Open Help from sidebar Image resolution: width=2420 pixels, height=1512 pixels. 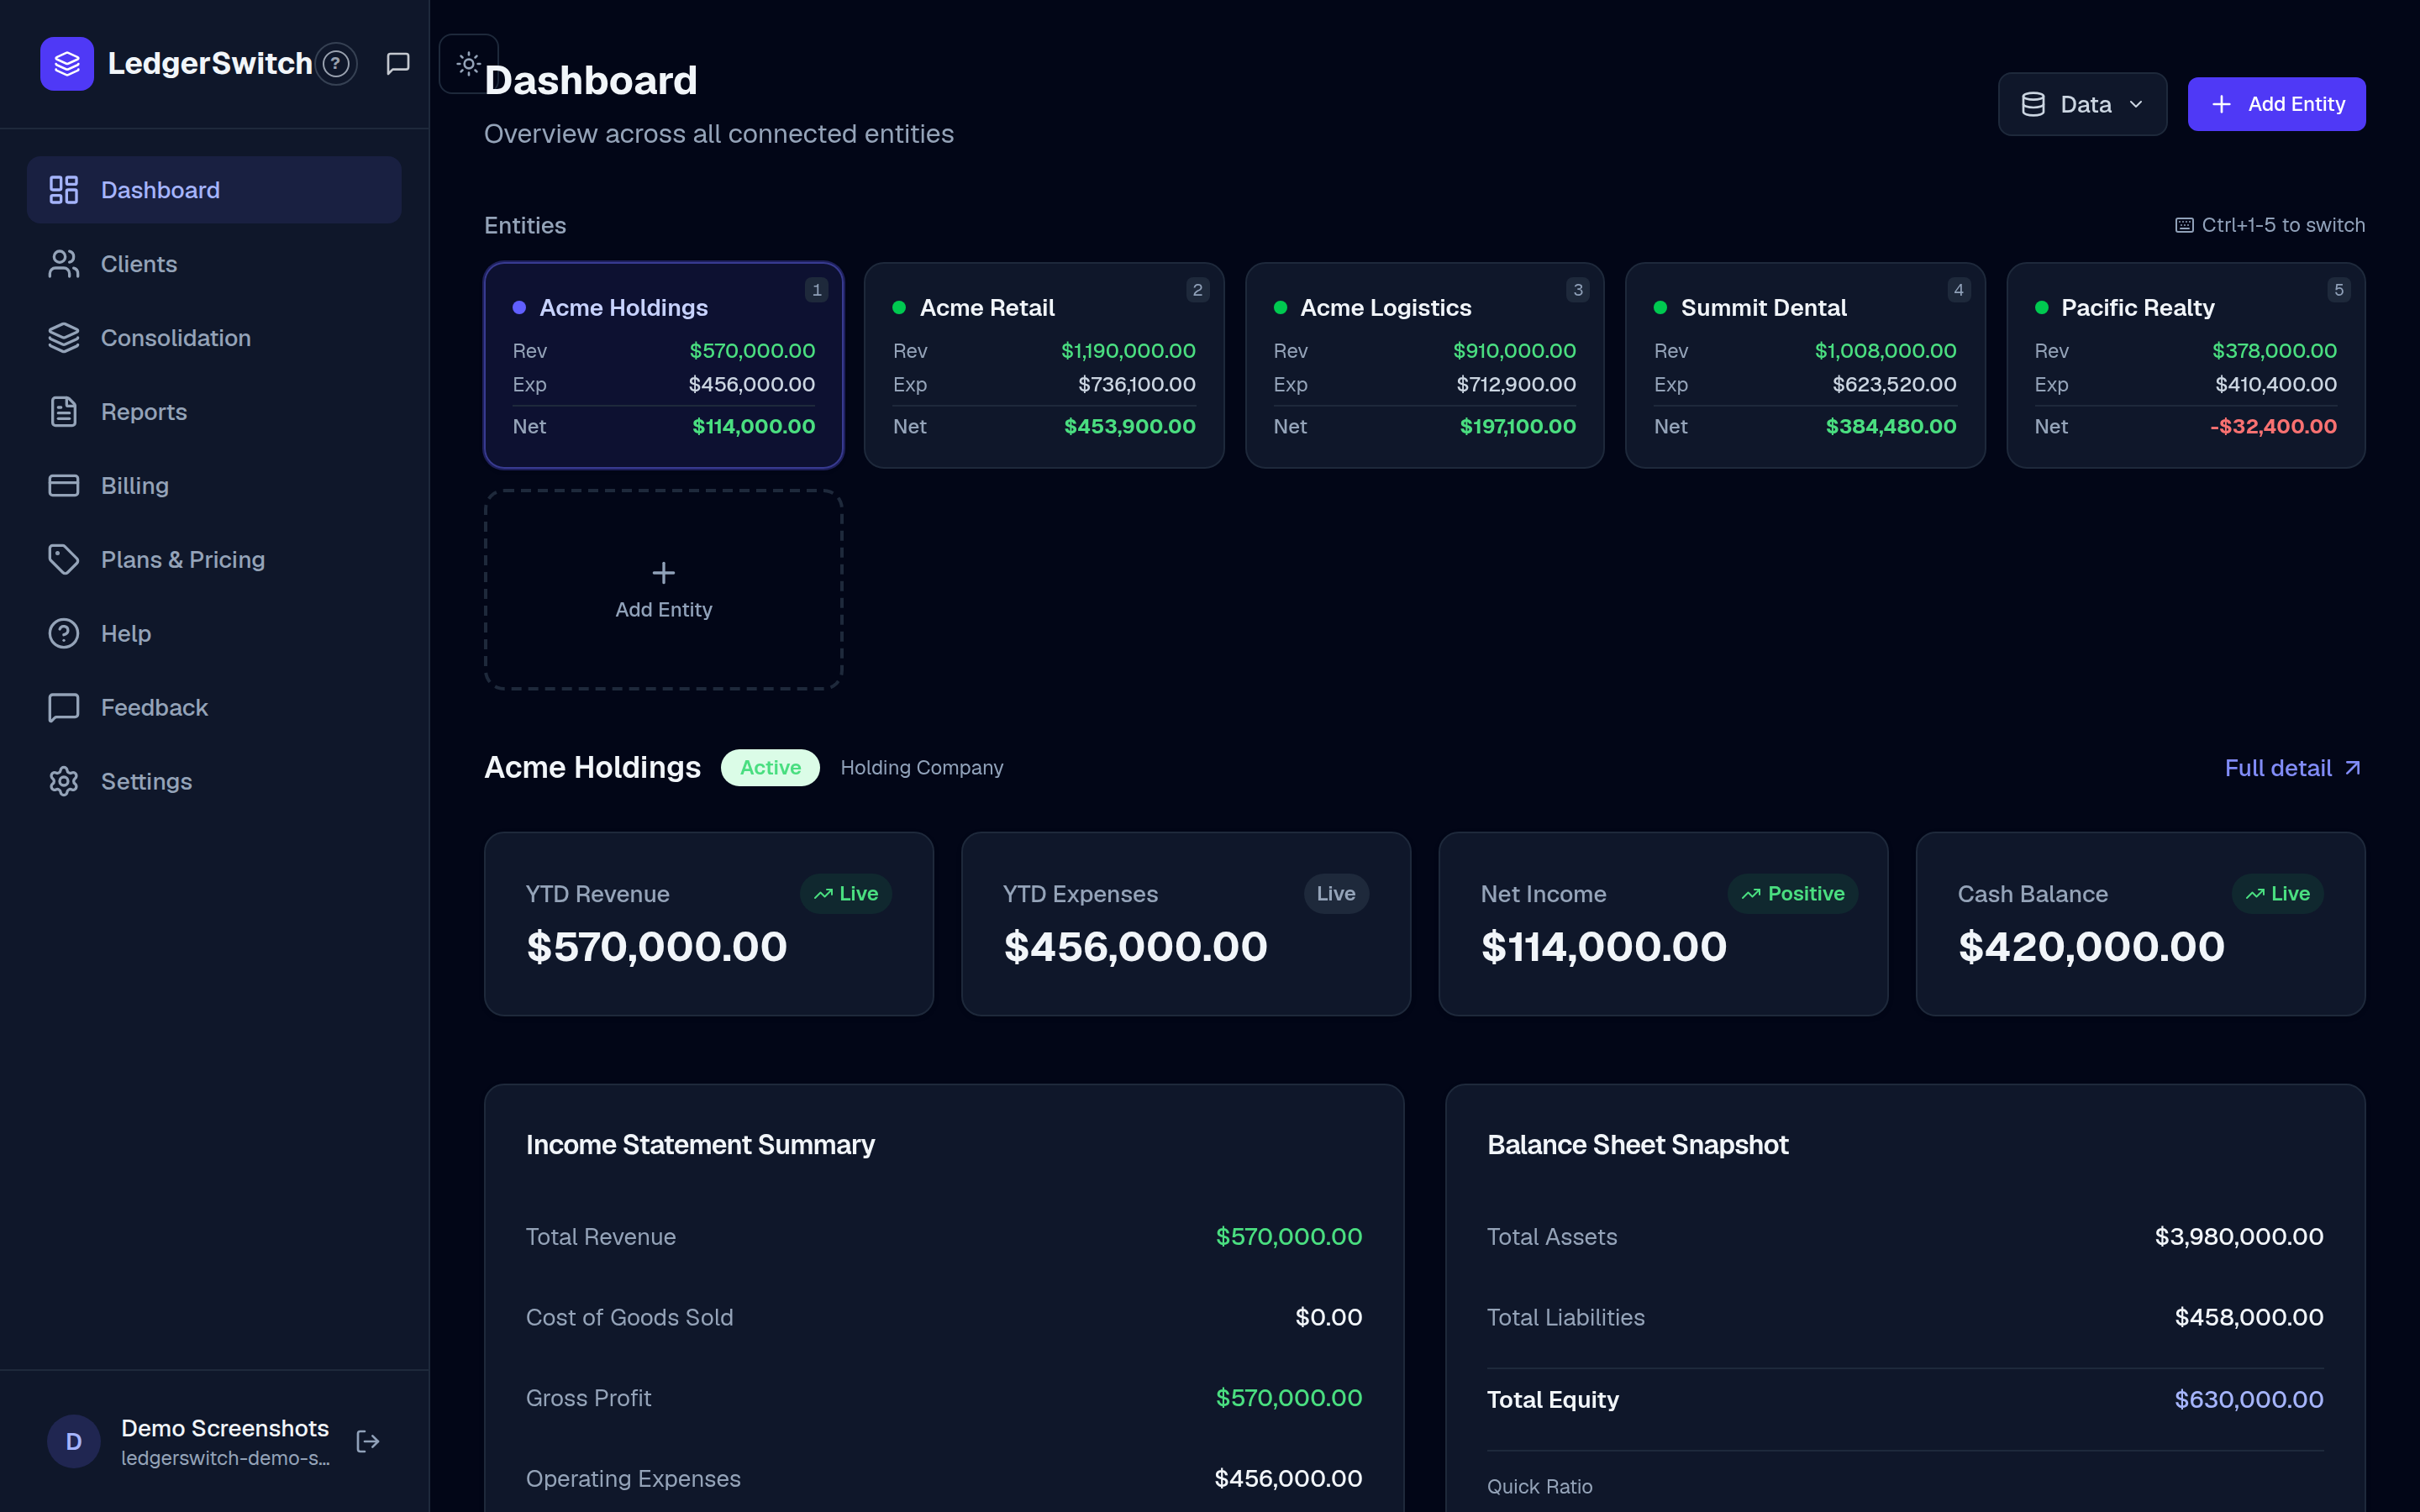click(214, 634)
